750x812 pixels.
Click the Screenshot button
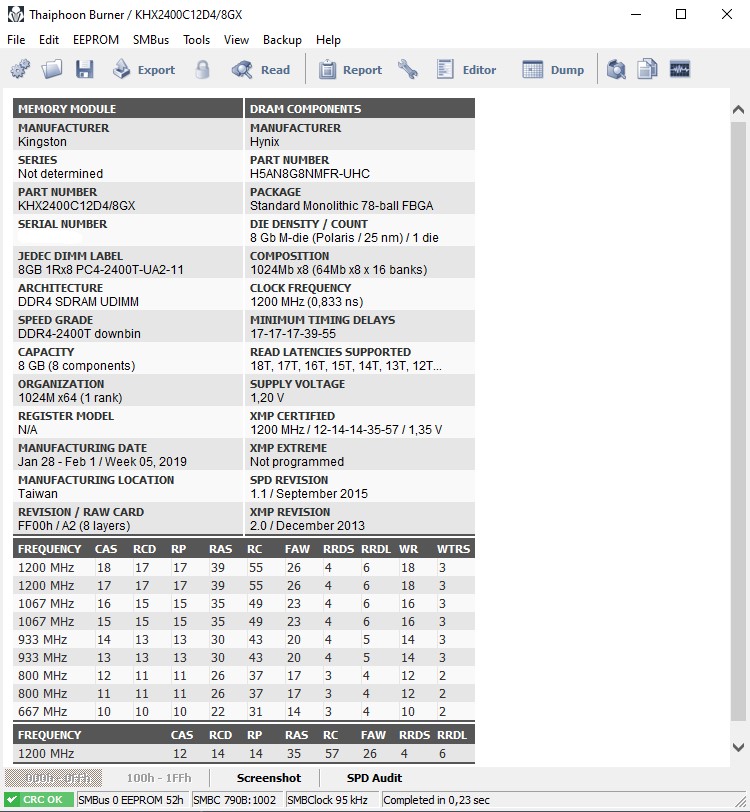click(269, 778)
